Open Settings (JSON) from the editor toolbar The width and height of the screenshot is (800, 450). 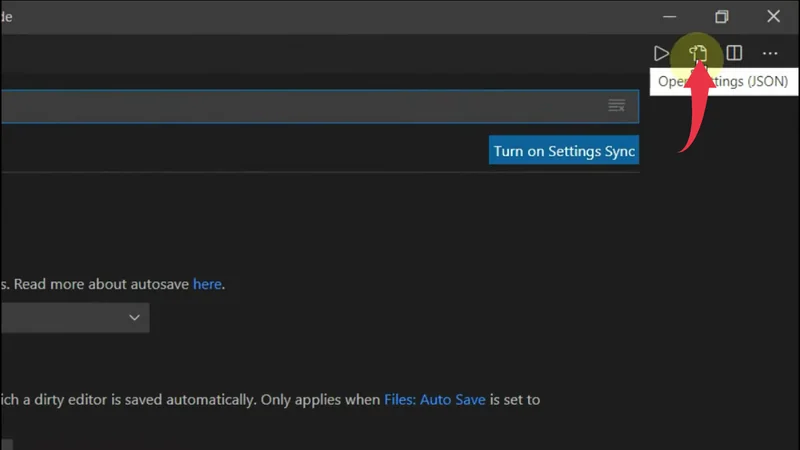(x=698, y=53)
